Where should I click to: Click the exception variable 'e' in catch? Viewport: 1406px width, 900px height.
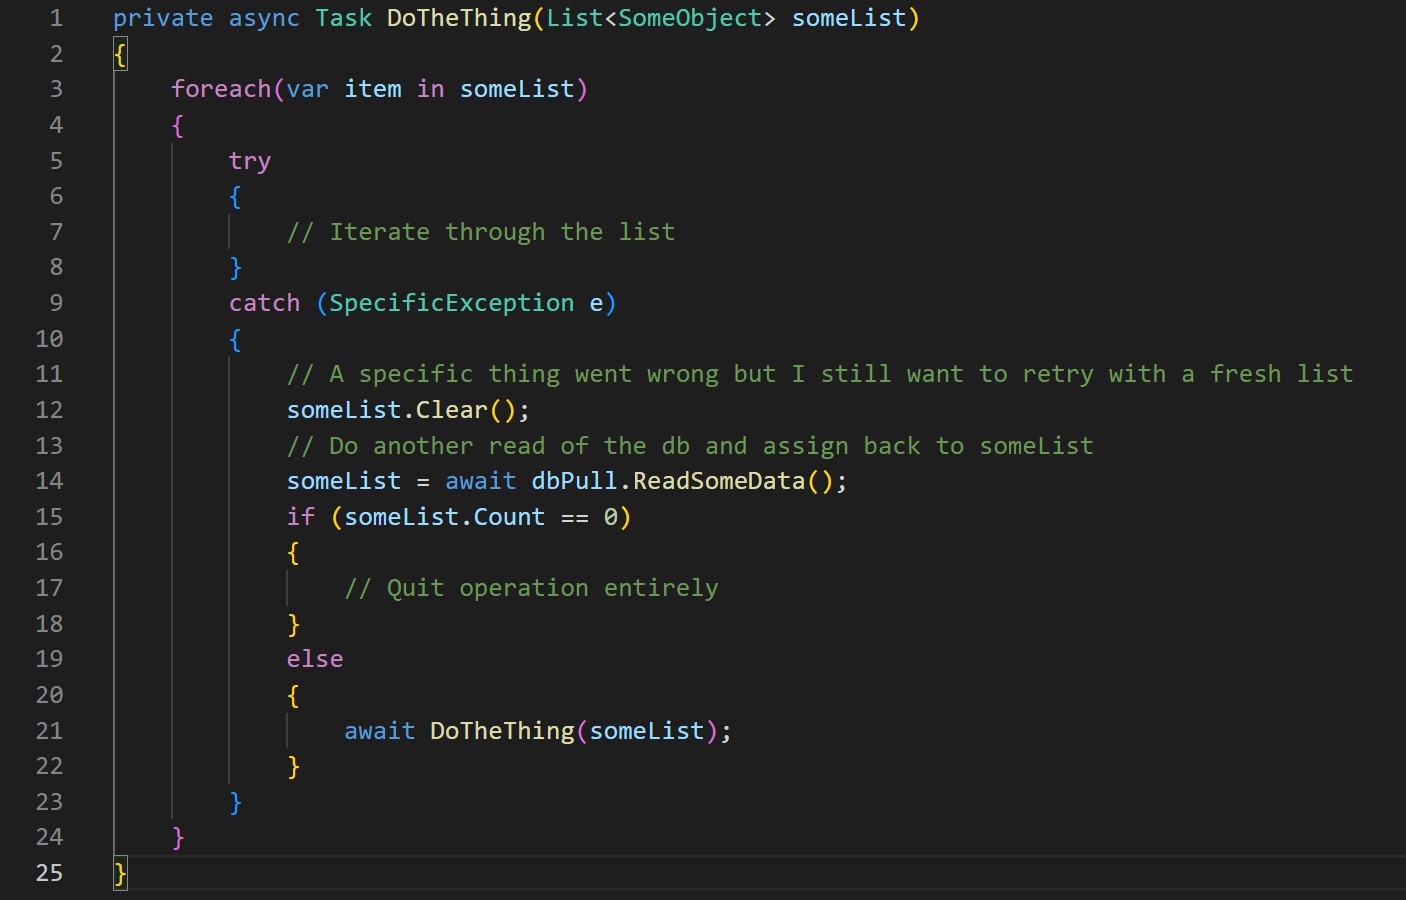coord(597,303)
